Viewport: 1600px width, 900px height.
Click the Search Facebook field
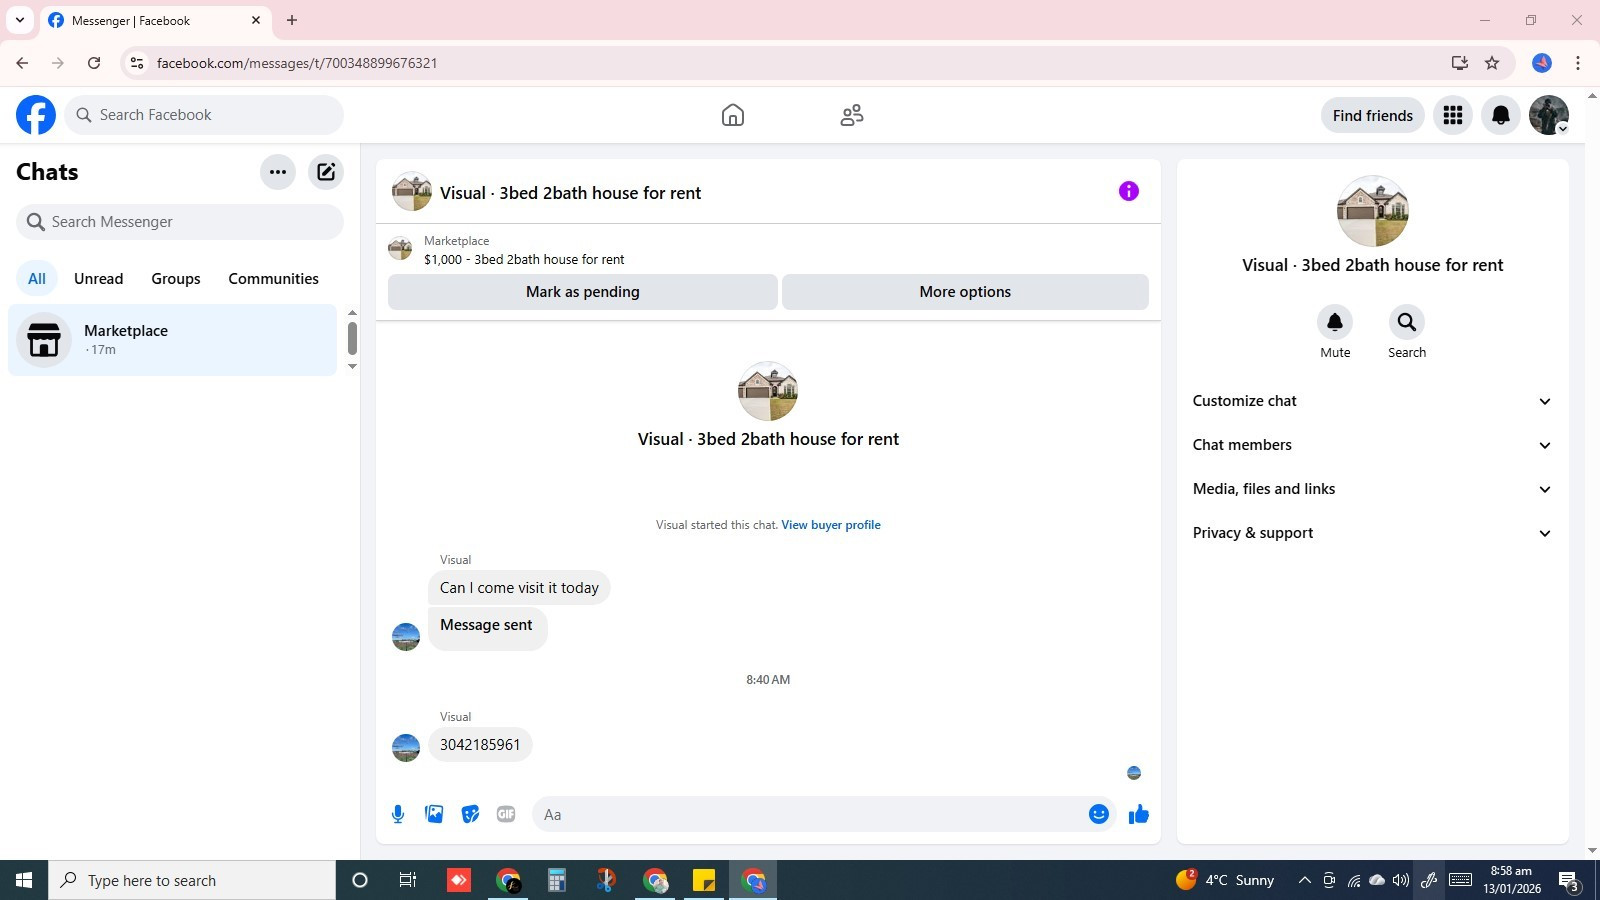pyautogui.click(x=204, y=115)
